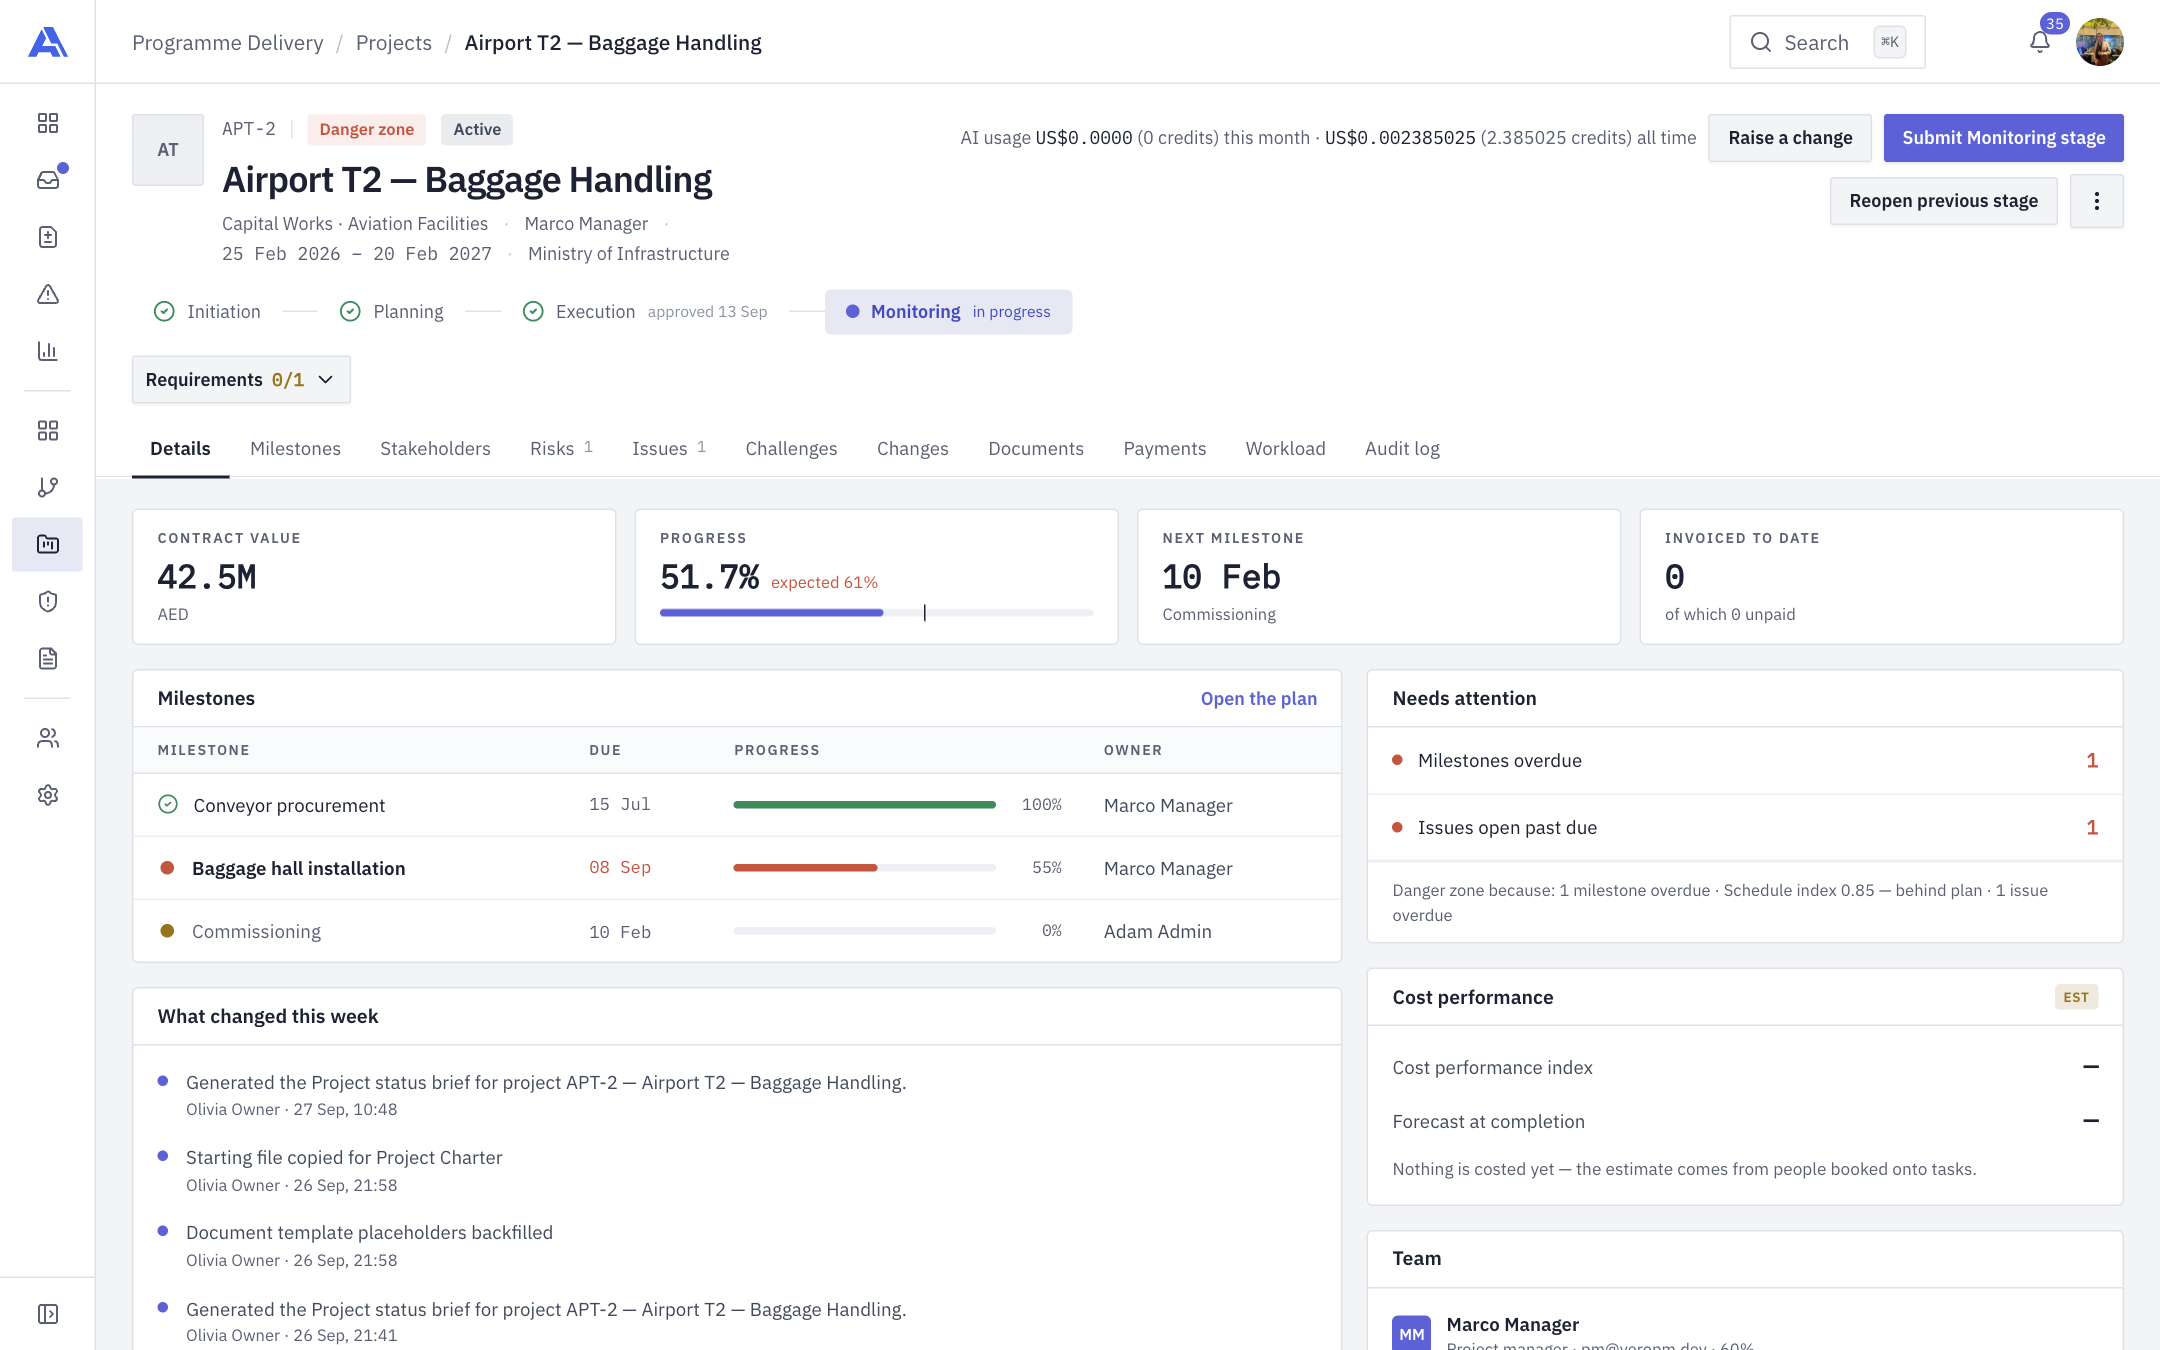Viewport: 2160px width, 1350px height.
Task: Open the bar chart reports icon in the sidebar
Action: click(47, 351)
